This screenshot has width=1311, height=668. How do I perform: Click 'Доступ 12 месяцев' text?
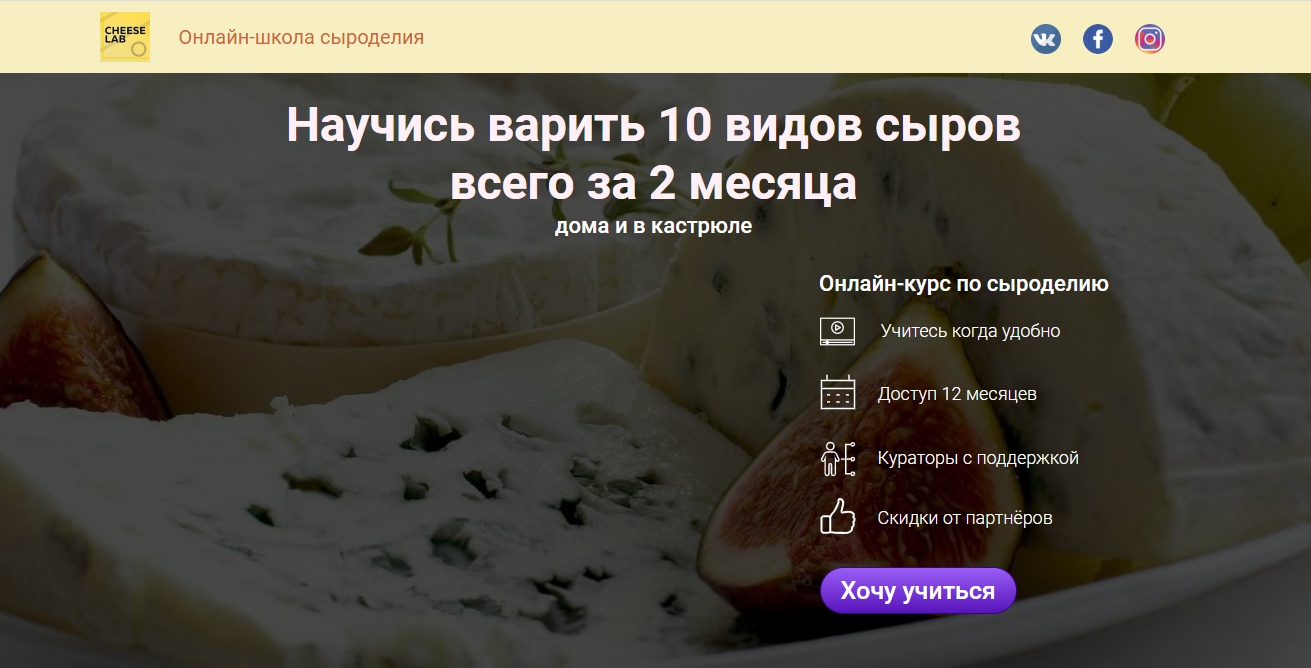[x=957, y=393]
